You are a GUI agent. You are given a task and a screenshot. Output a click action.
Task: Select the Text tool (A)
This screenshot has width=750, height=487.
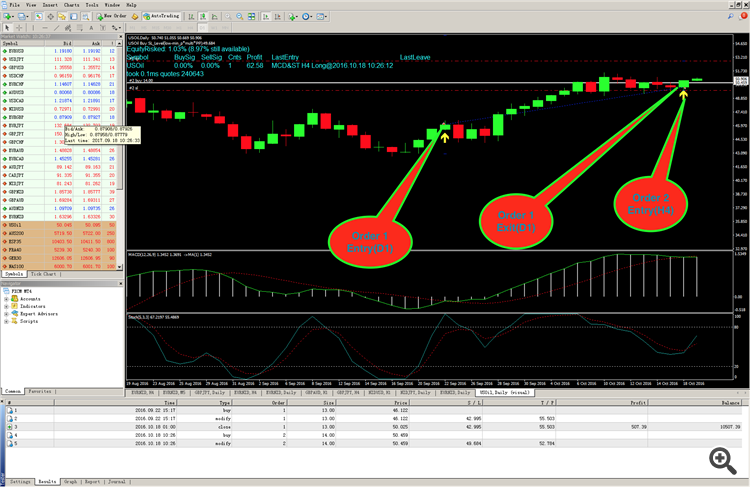(x=91, y=28)
